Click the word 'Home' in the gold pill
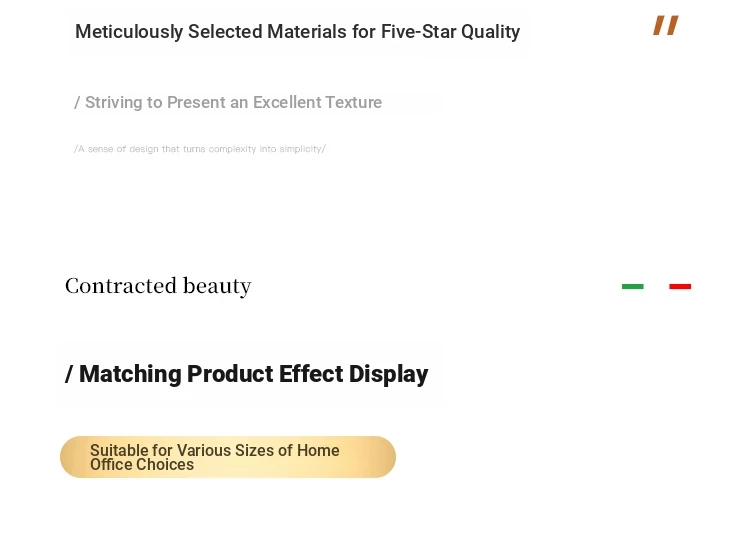The image size is (750, 547). (318, 450)
